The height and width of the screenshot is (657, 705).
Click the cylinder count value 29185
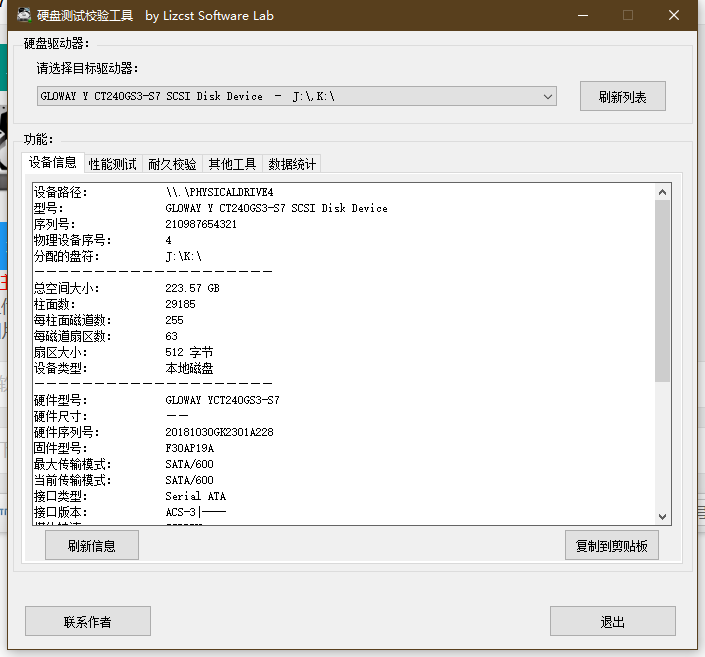tap(180, 304)
